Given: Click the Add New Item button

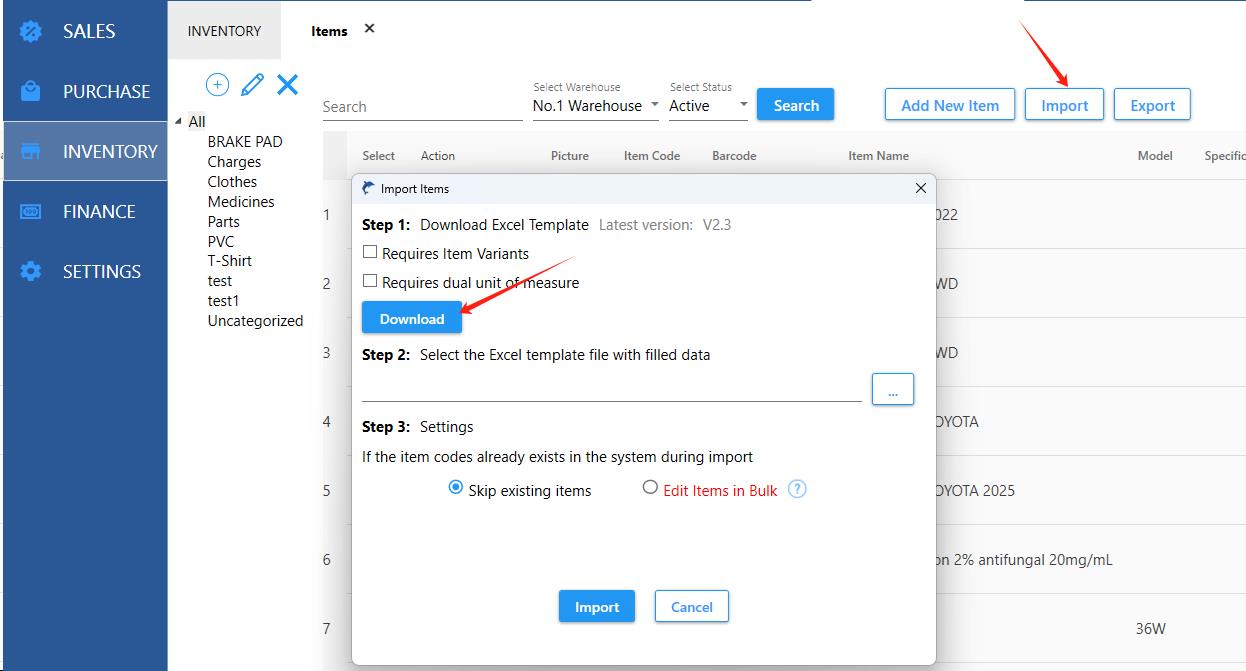Looking at the screenshot, I should [949, 105].
